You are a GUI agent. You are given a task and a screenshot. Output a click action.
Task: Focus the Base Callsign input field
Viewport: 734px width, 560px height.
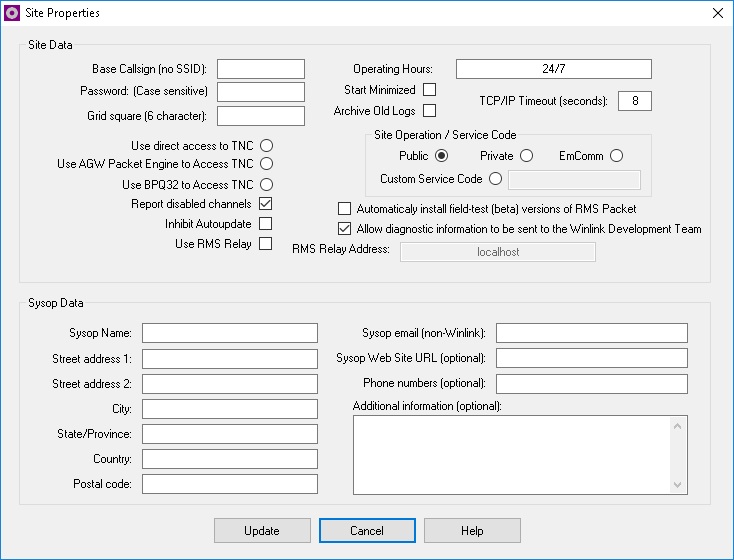tap(260, 69)
